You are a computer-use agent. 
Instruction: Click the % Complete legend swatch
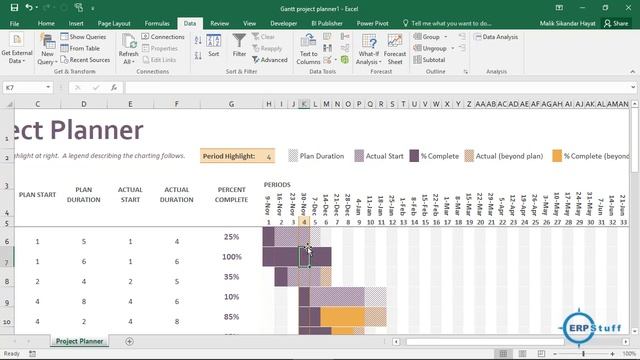pyautogui.click(x=414, y=156)
